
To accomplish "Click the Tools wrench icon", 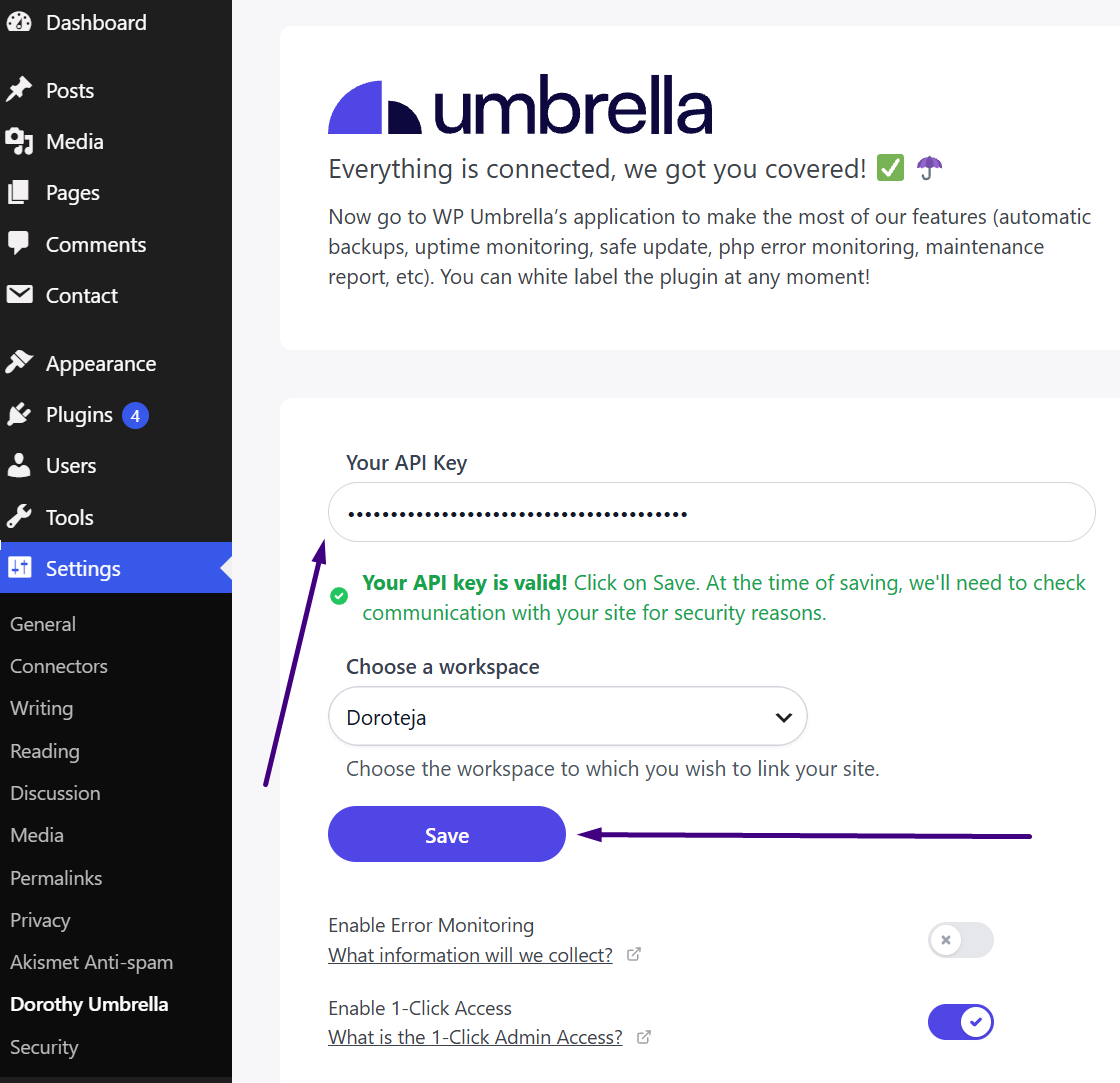I will [19, 516].
